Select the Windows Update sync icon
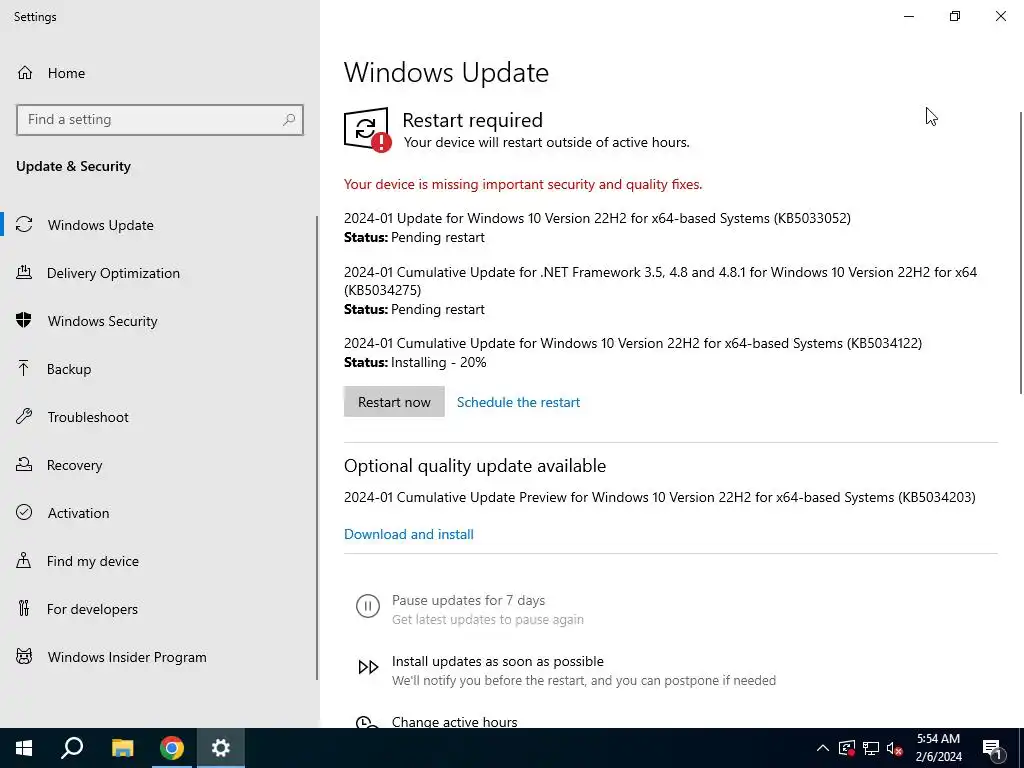 24,225
